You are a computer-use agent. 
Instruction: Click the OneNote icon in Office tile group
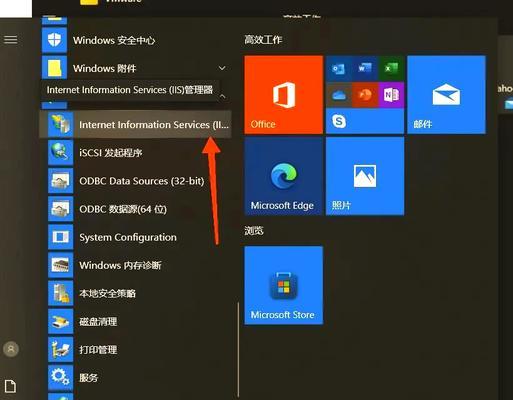point(391,95)
